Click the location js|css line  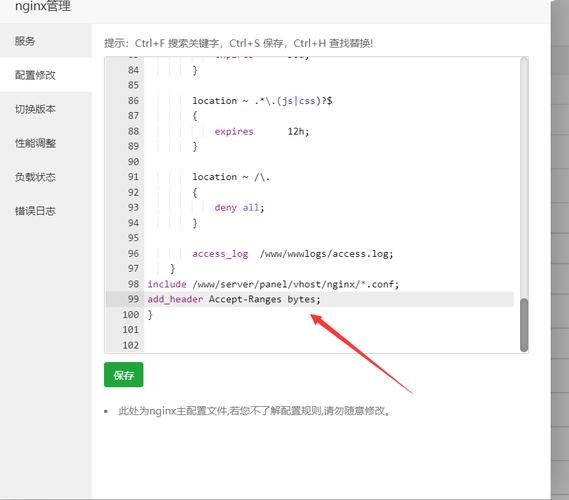pos(262,101)
